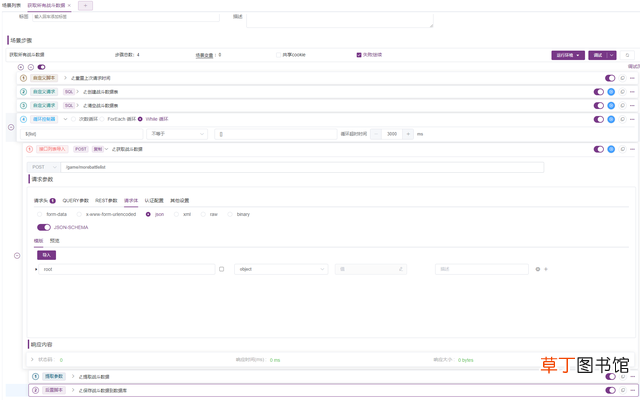The height and width of the screenshot is (400, 640).
Task: Expand step 1 自定义脚本 chevron
Action: pyautogui.click(x=65, y=78)
